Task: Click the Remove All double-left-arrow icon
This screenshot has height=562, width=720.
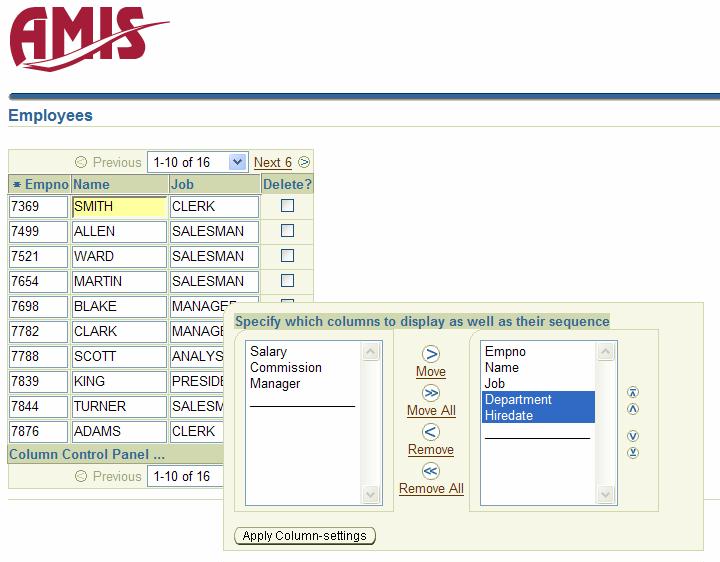Action: click(x=431, y=471)
